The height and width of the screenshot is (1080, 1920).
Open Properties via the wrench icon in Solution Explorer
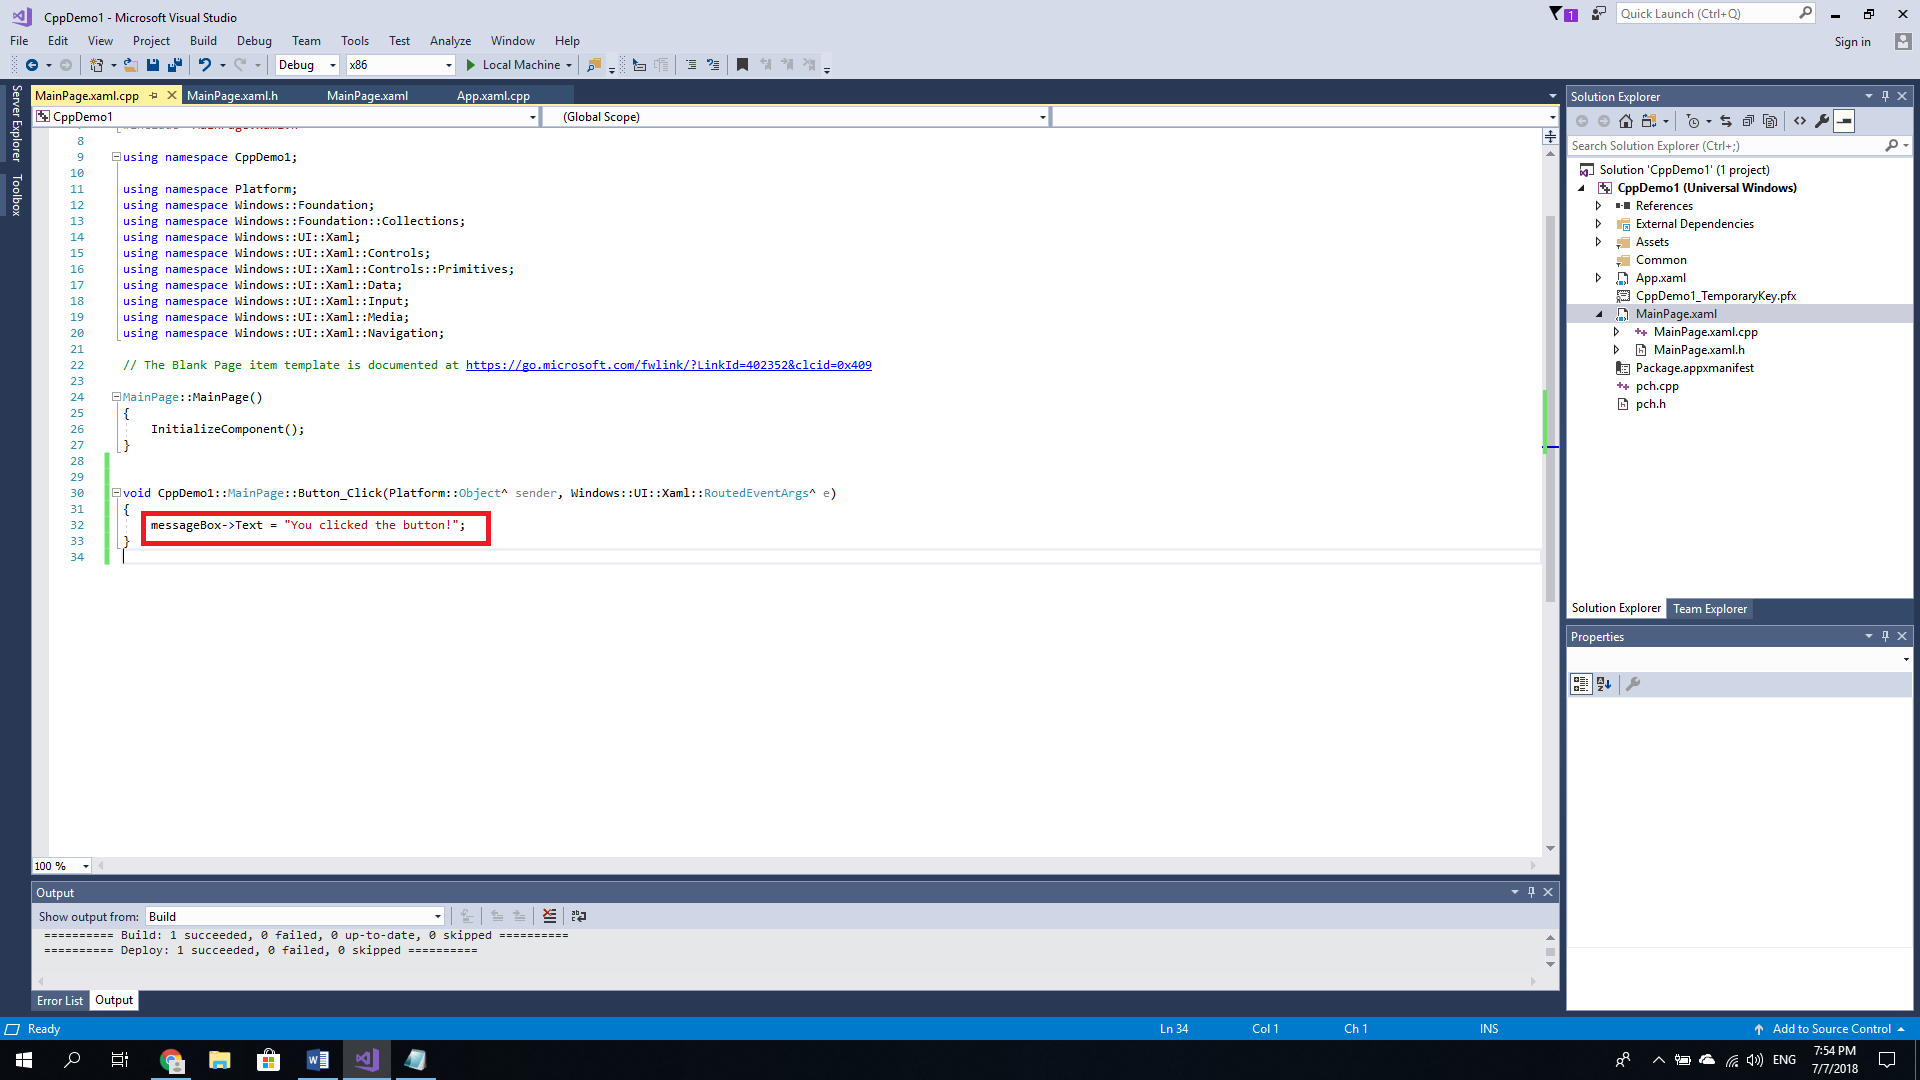[1822, 121]
